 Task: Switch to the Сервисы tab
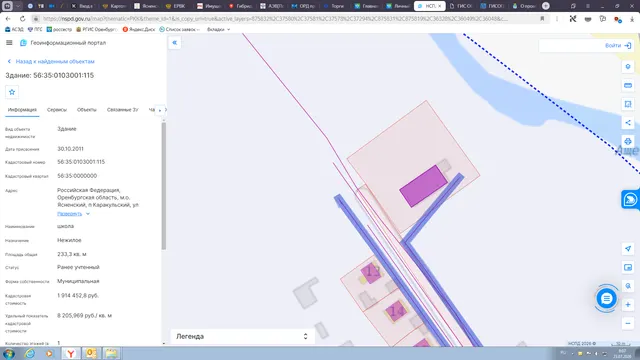(57, 110)
